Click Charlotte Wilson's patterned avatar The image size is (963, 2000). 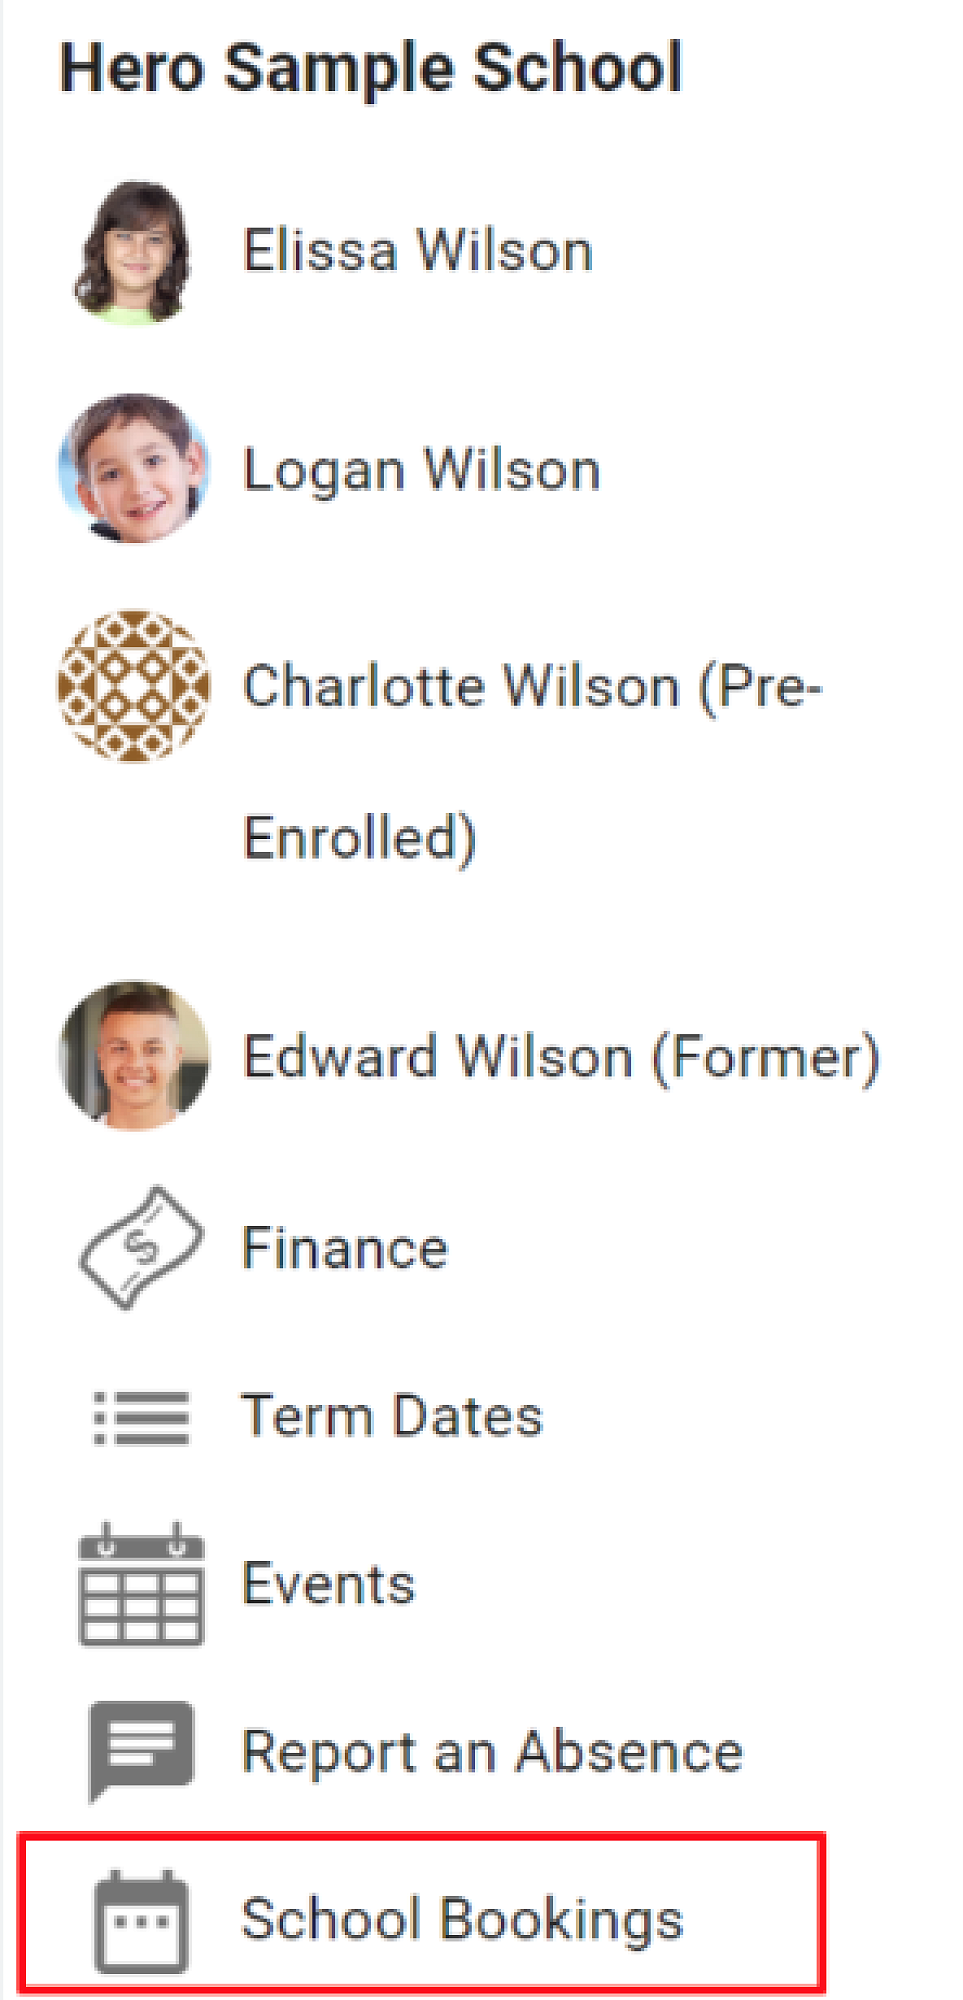pos(134,686)
